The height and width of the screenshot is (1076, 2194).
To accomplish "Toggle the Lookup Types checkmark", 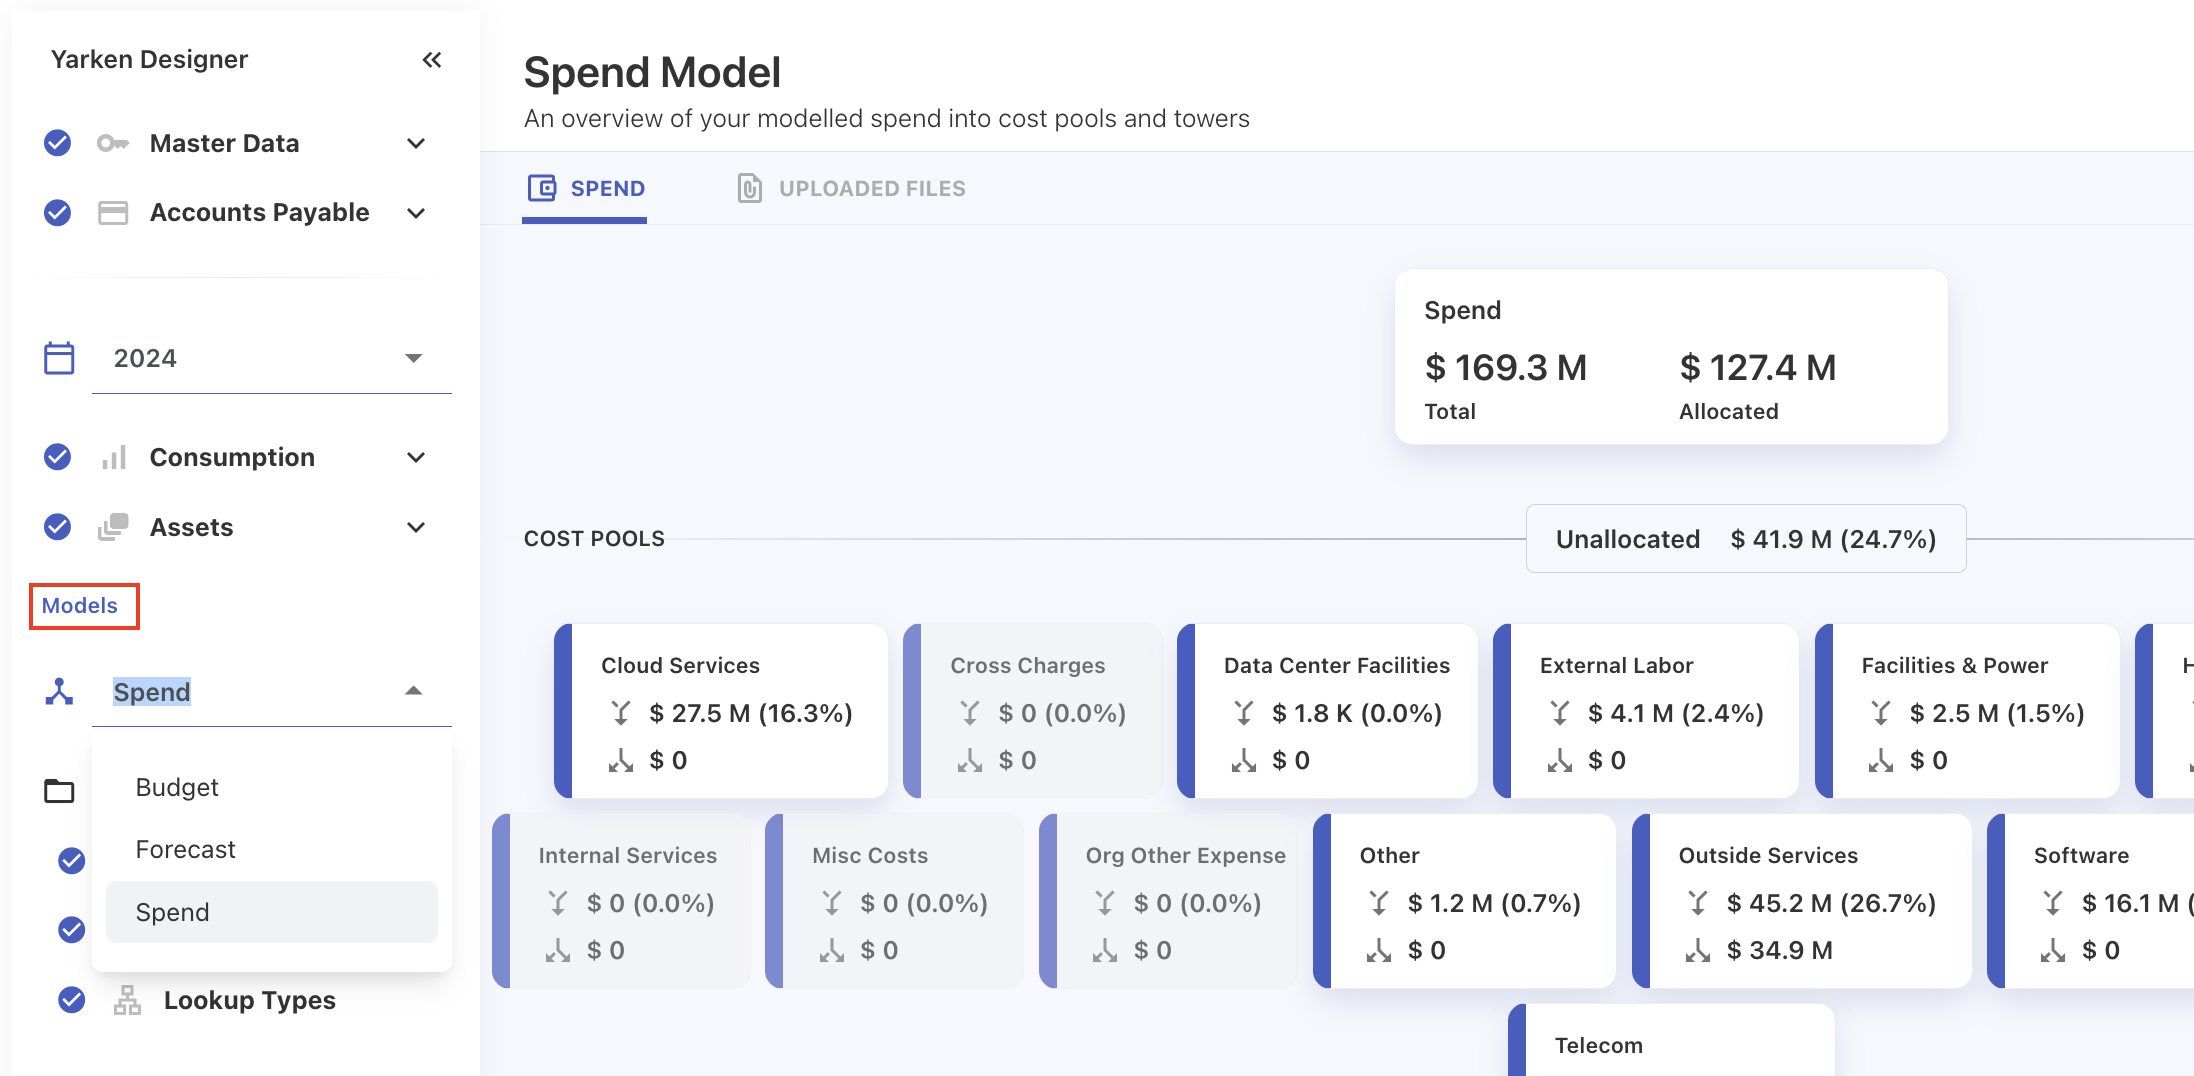I will pyautogui.click(x=71, y=1000).
